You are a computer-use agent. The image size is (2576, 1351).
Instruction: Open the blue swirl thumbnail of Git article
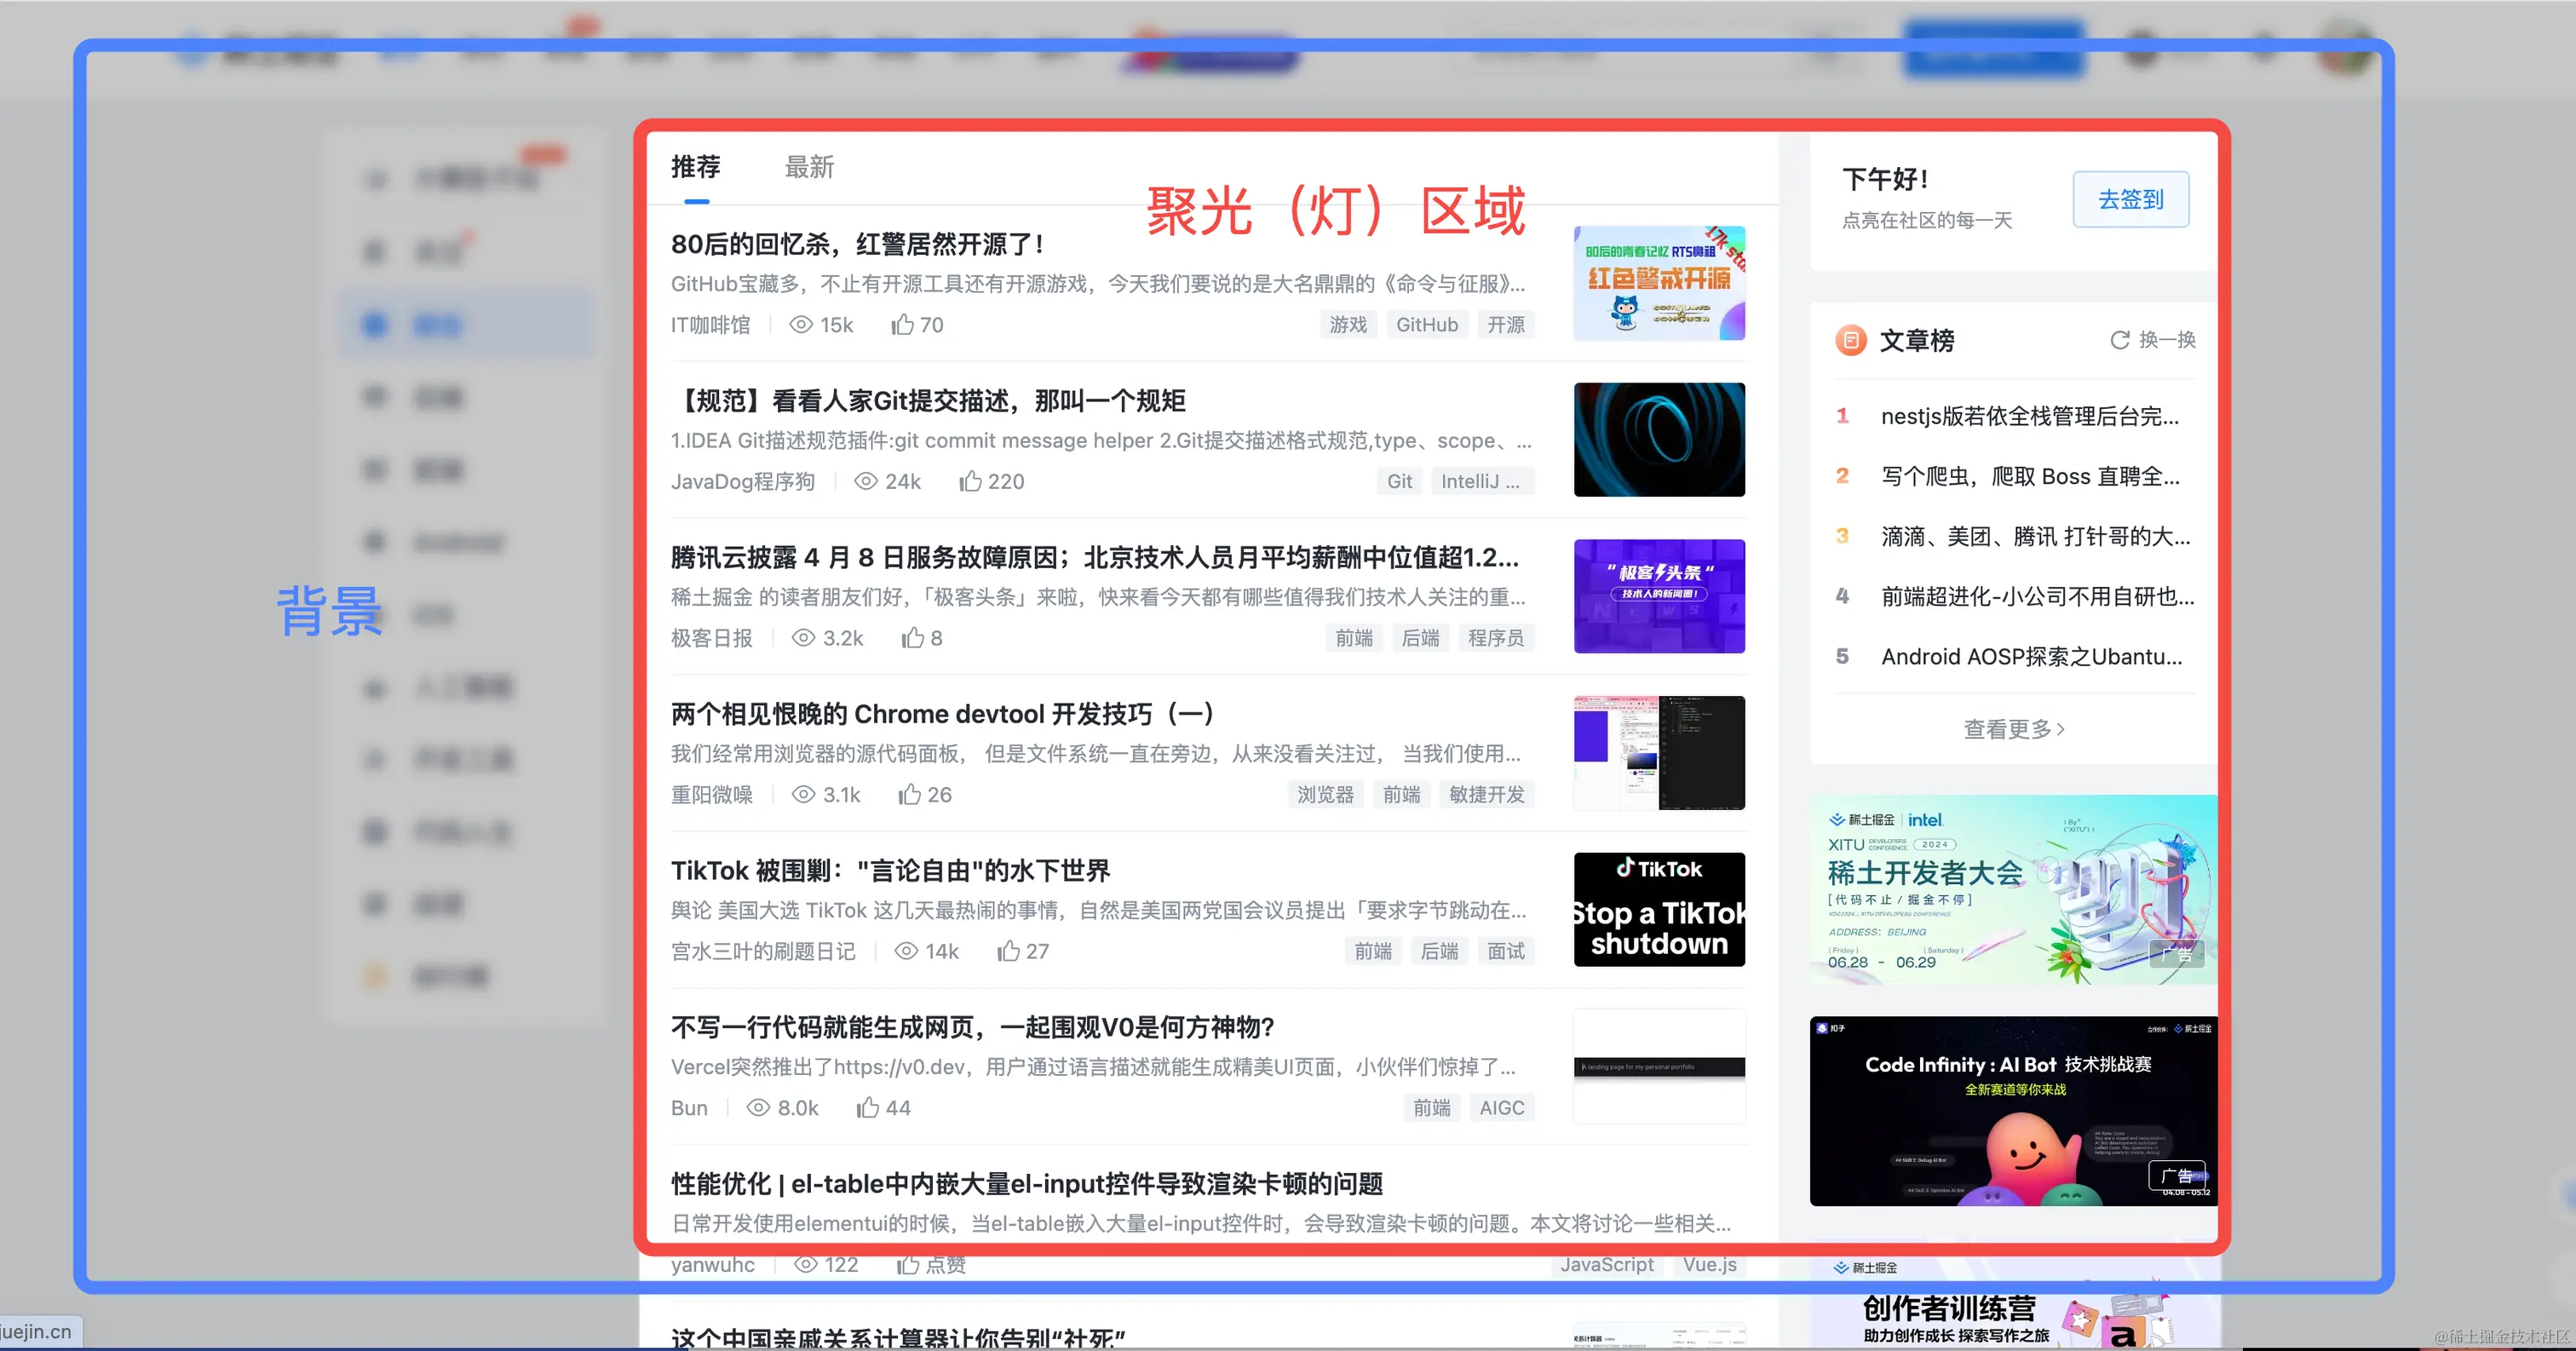point(1659,440)
